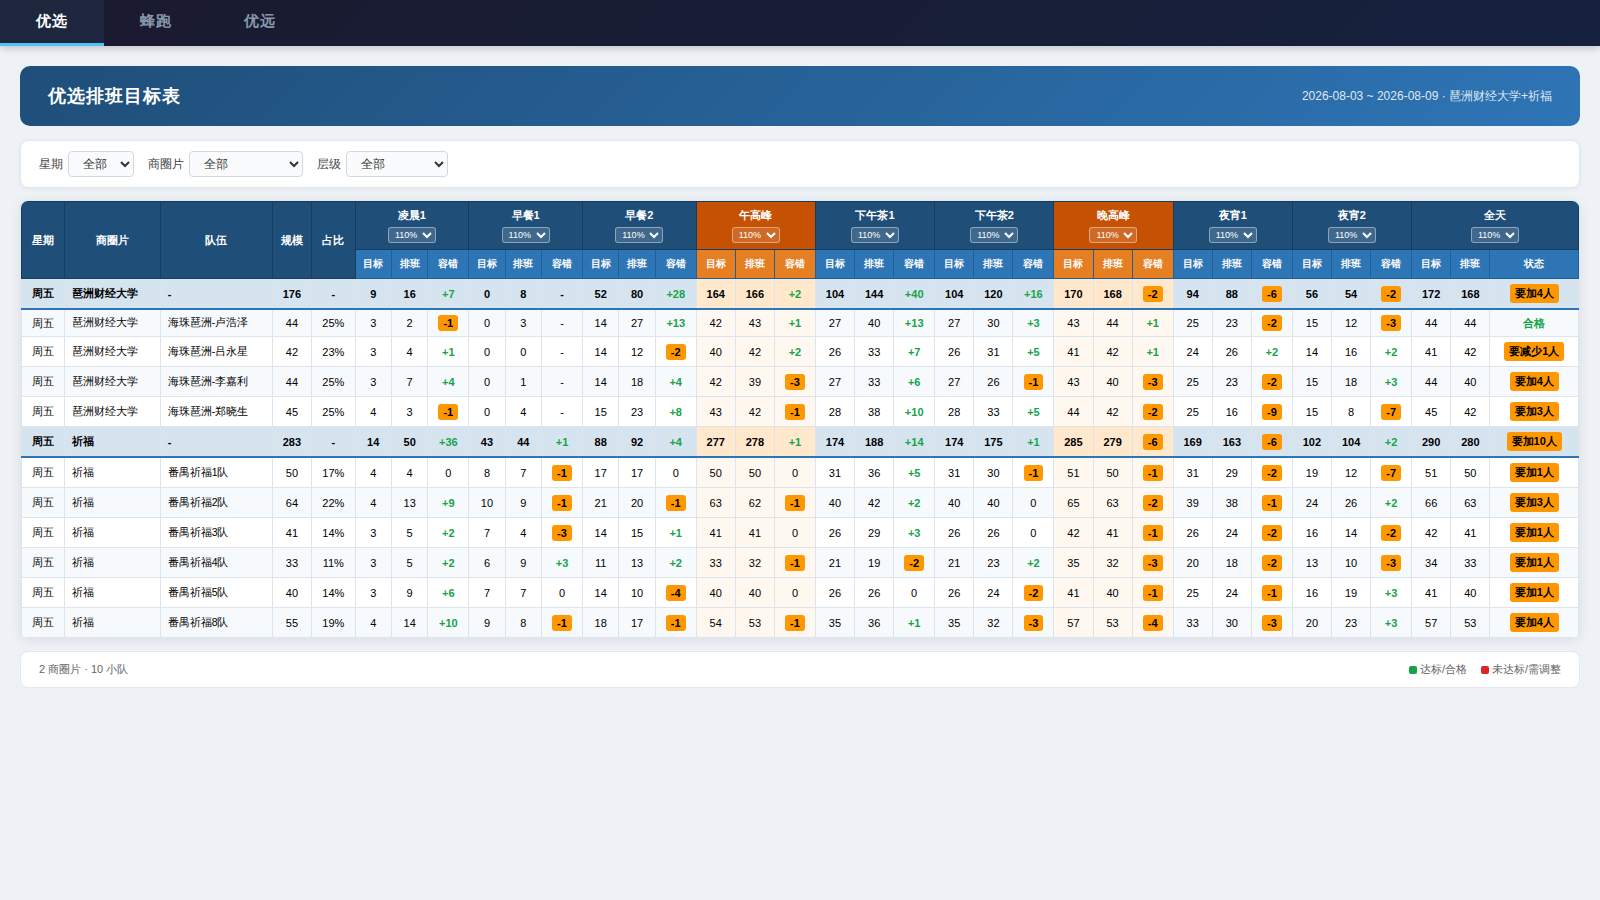1600x900 pixels.
Task: Click the 午高峰 header label
Action: click(x=756, y=215)
